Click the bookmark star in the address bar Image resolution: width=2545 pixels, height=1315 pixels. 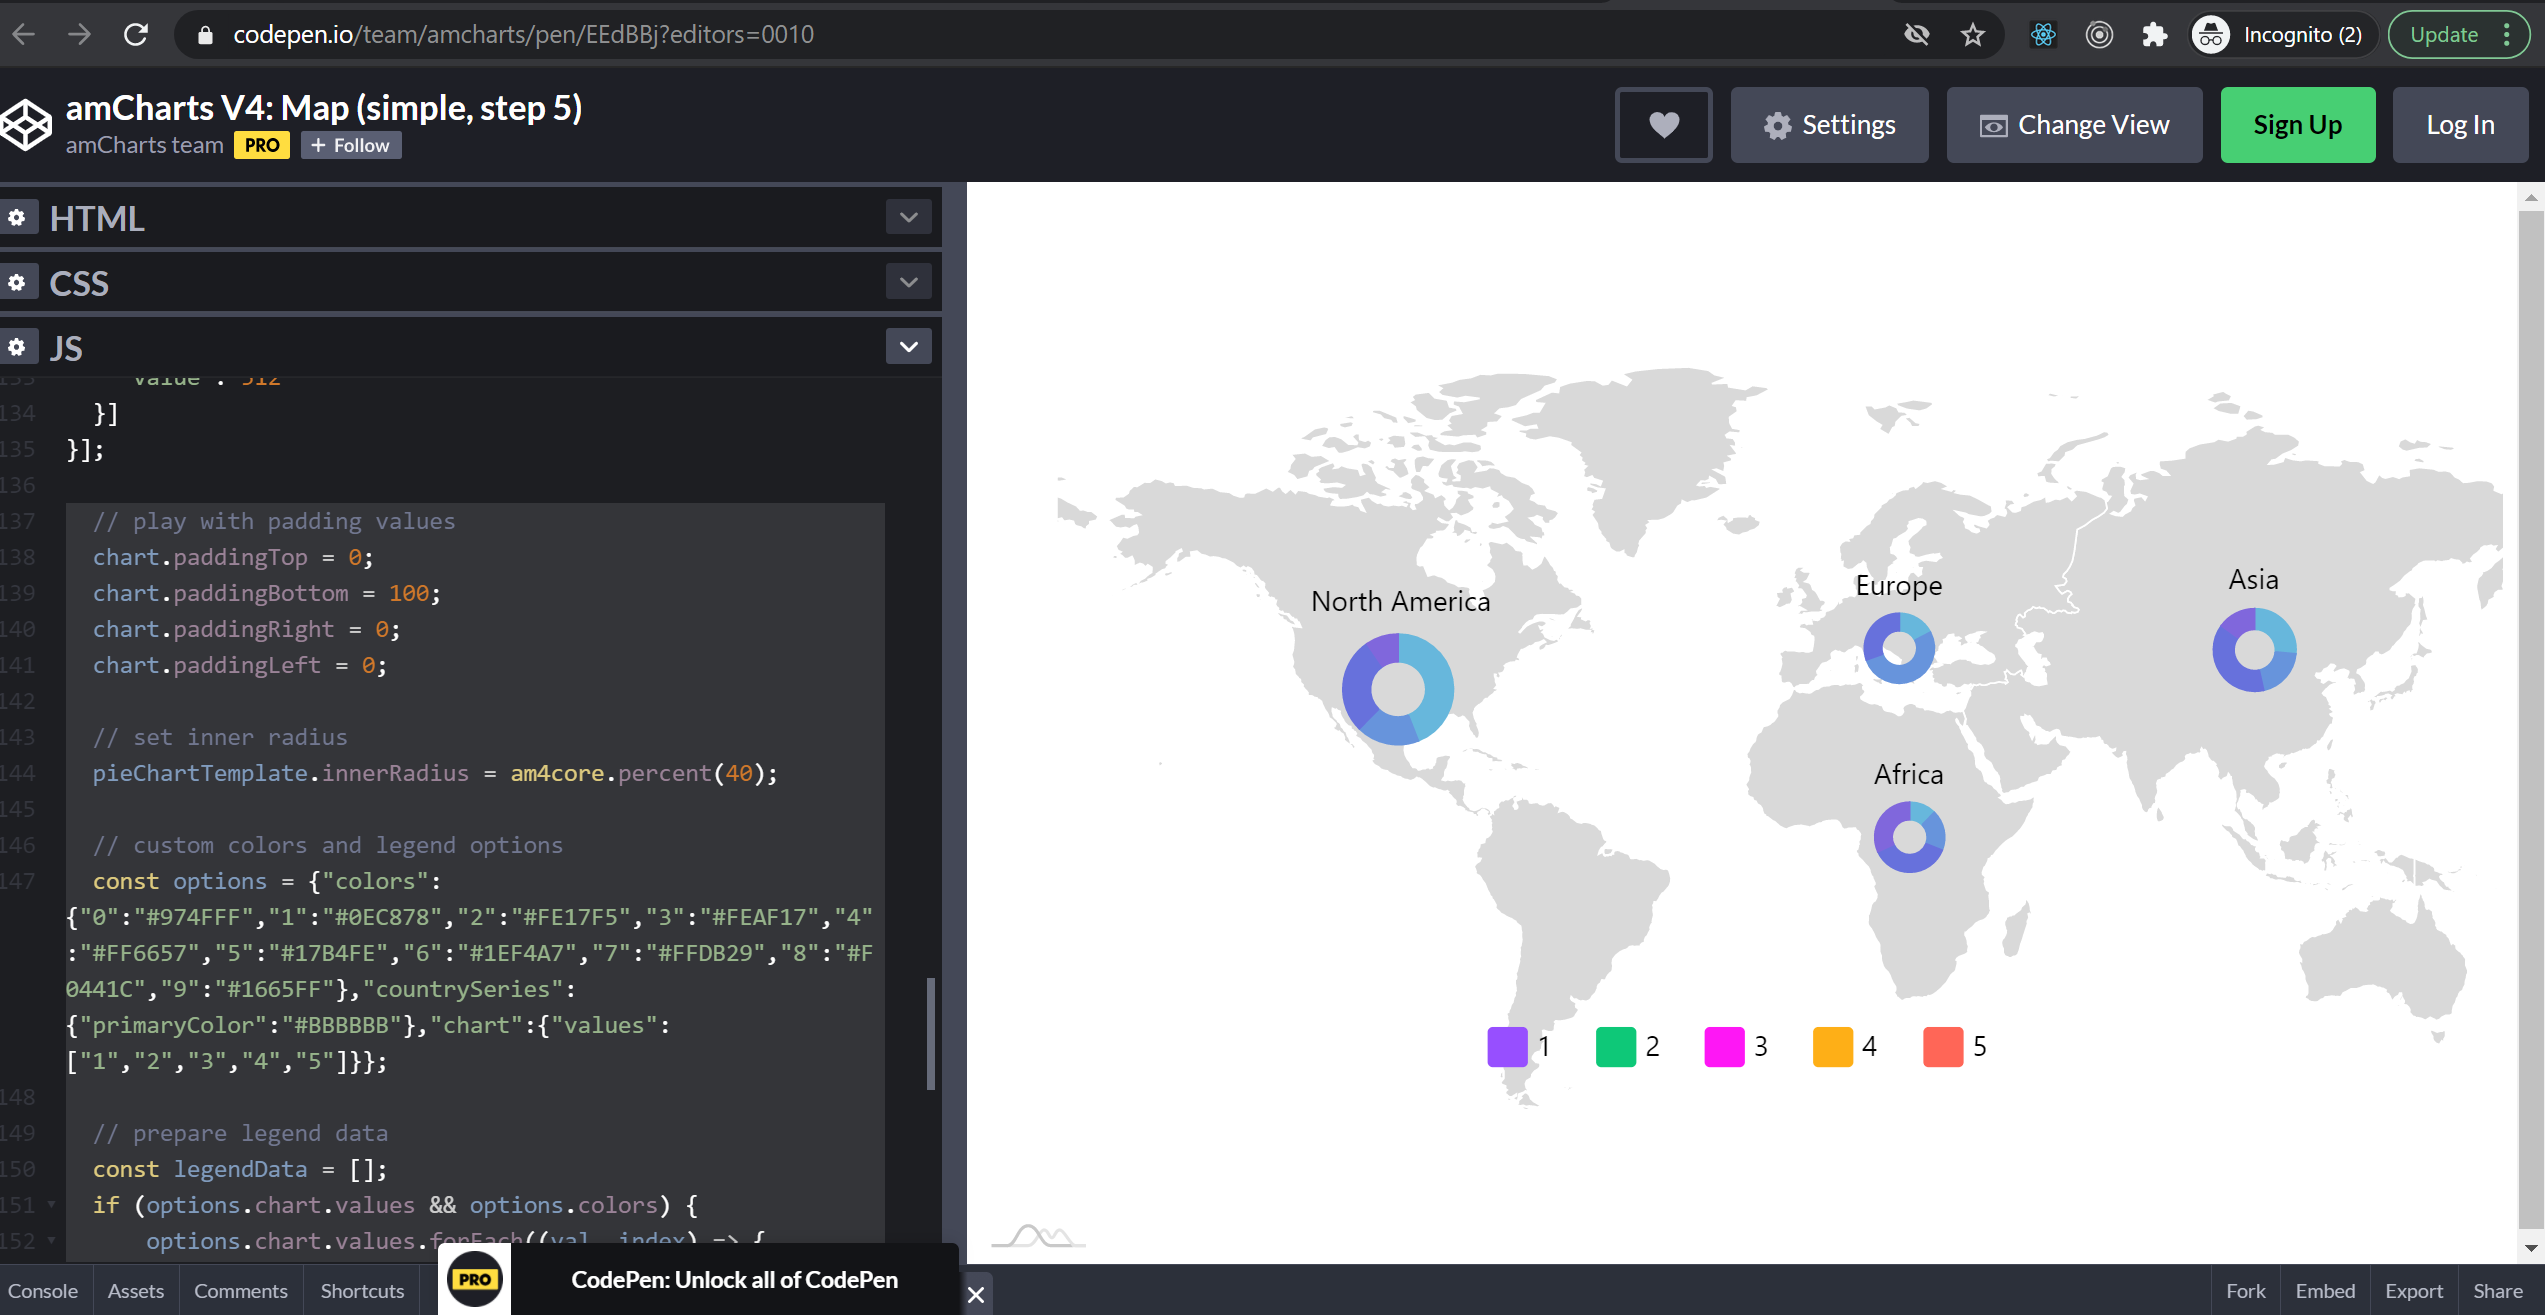pyautogui.click(x=1972, y=33)
